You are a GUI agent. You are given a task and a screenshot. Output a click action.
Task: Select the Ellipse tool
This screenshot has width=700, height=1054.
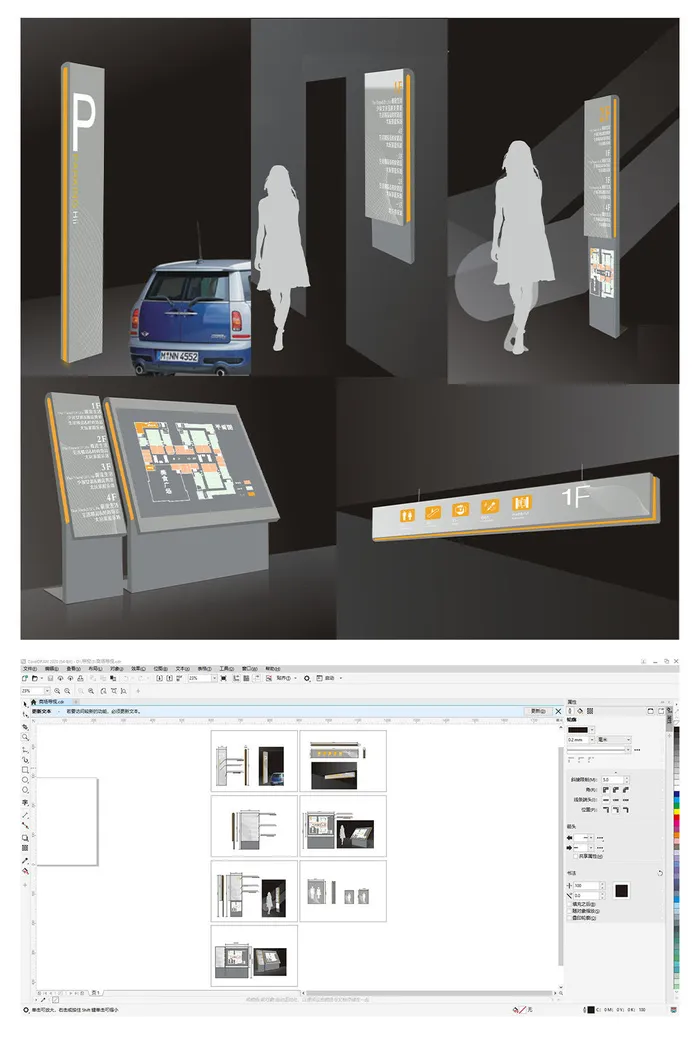tap(26, 781)
